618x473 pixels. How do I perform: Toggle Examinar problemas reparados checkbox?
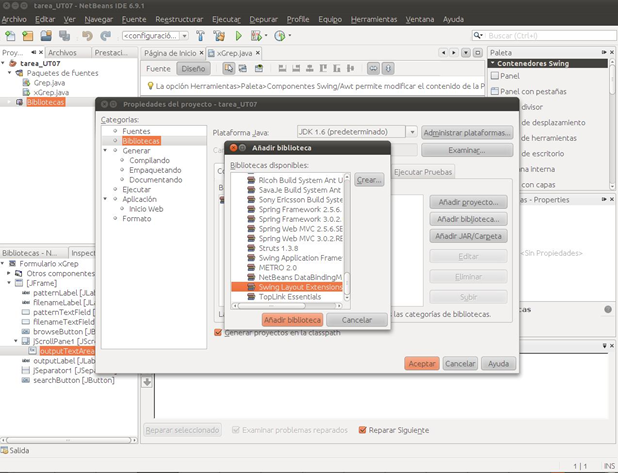tap(236, 430)
